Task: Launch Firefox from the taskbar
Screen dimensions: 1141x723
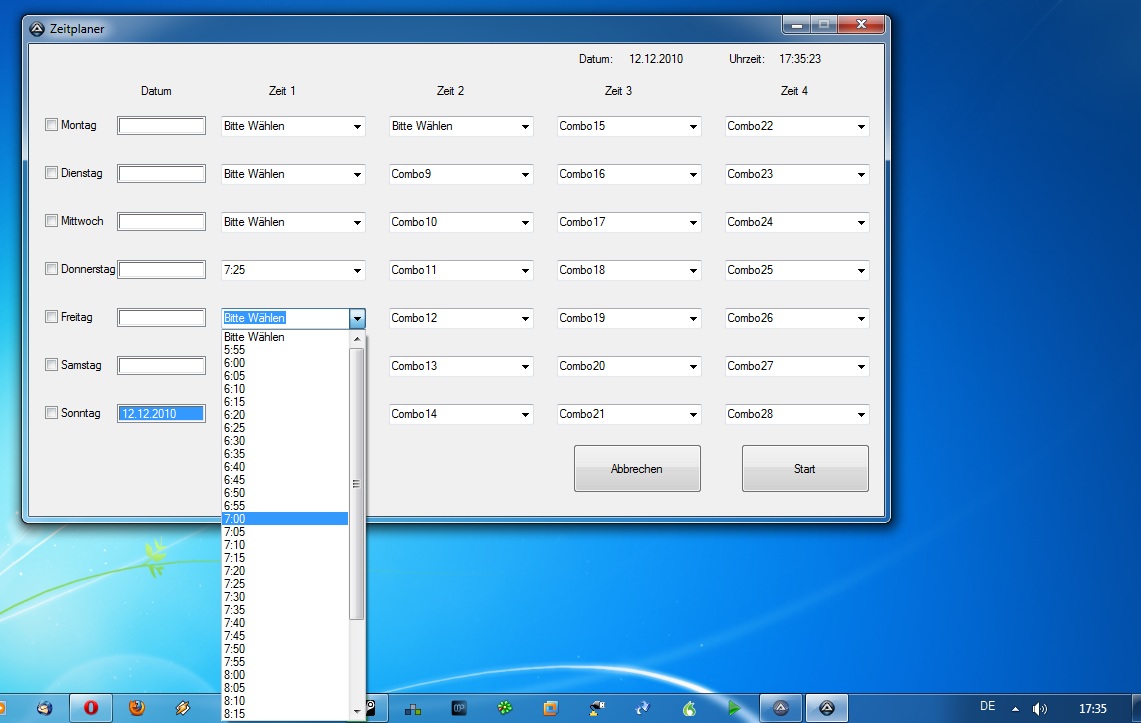Action: (x=137, y=708)
